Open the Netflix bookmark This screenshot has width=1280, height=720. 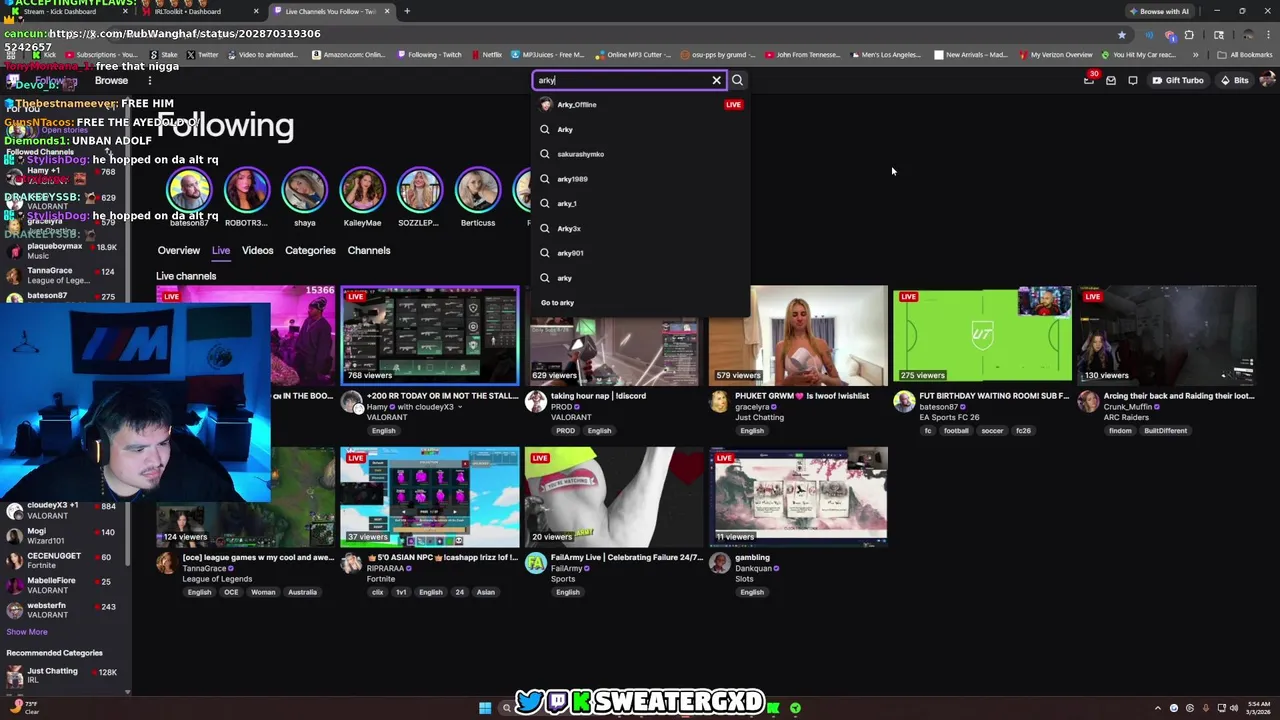pos(486,55)
